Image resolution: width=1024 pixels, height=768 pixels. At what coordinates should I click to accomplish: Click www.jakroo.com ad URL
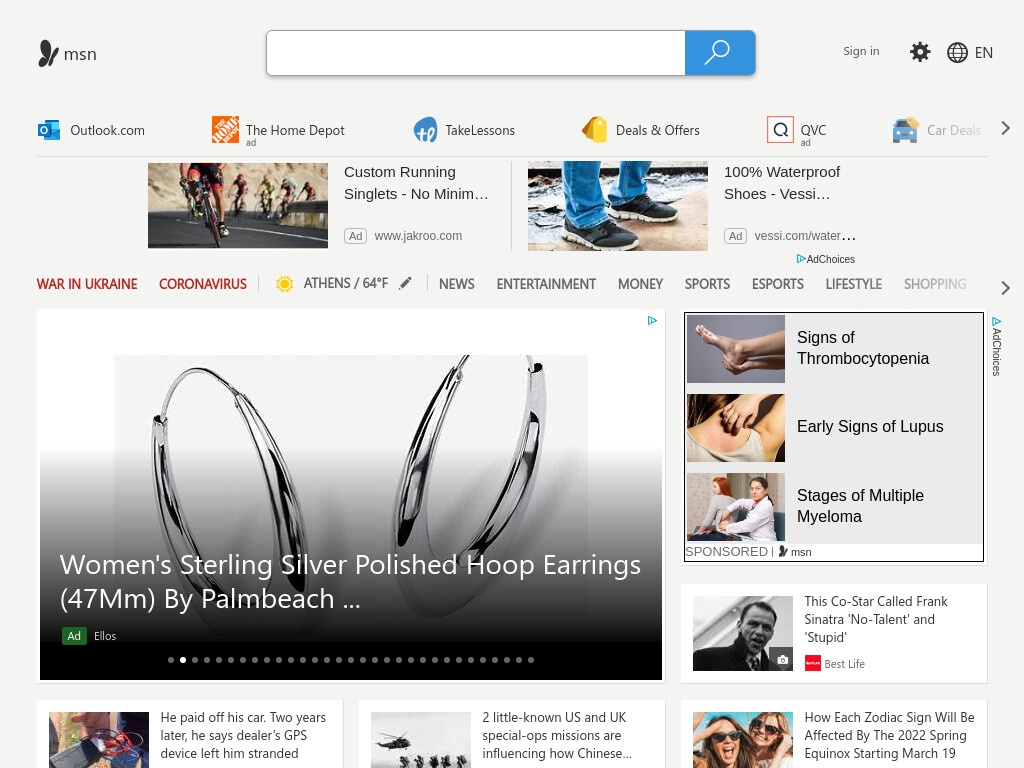pyautogui.click(x=418, y=236)
